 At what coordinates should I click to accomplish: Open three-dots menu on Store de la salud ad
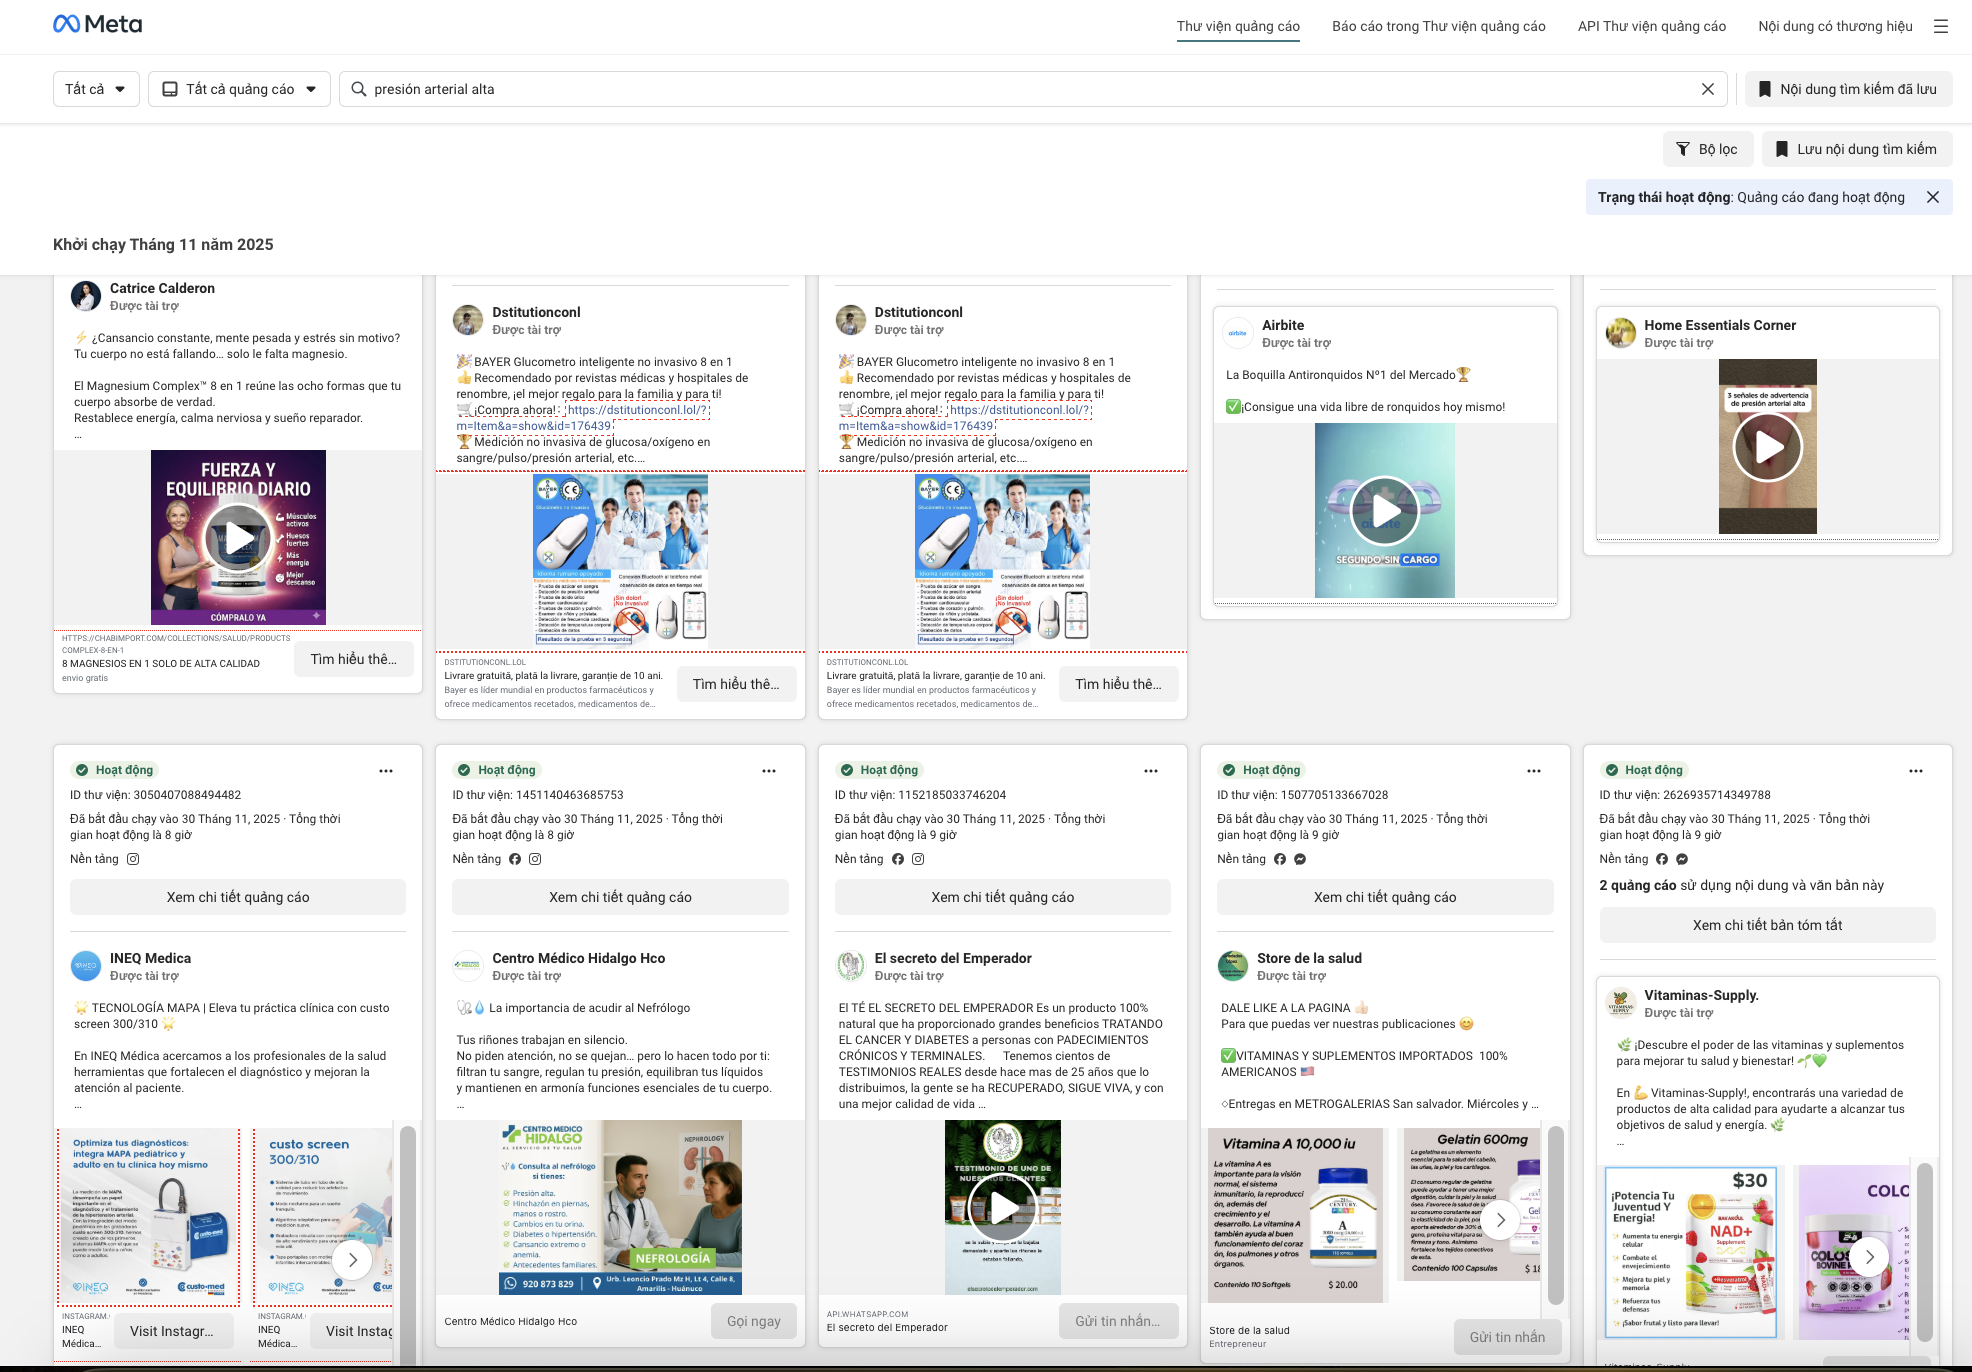pos(1533,771)
